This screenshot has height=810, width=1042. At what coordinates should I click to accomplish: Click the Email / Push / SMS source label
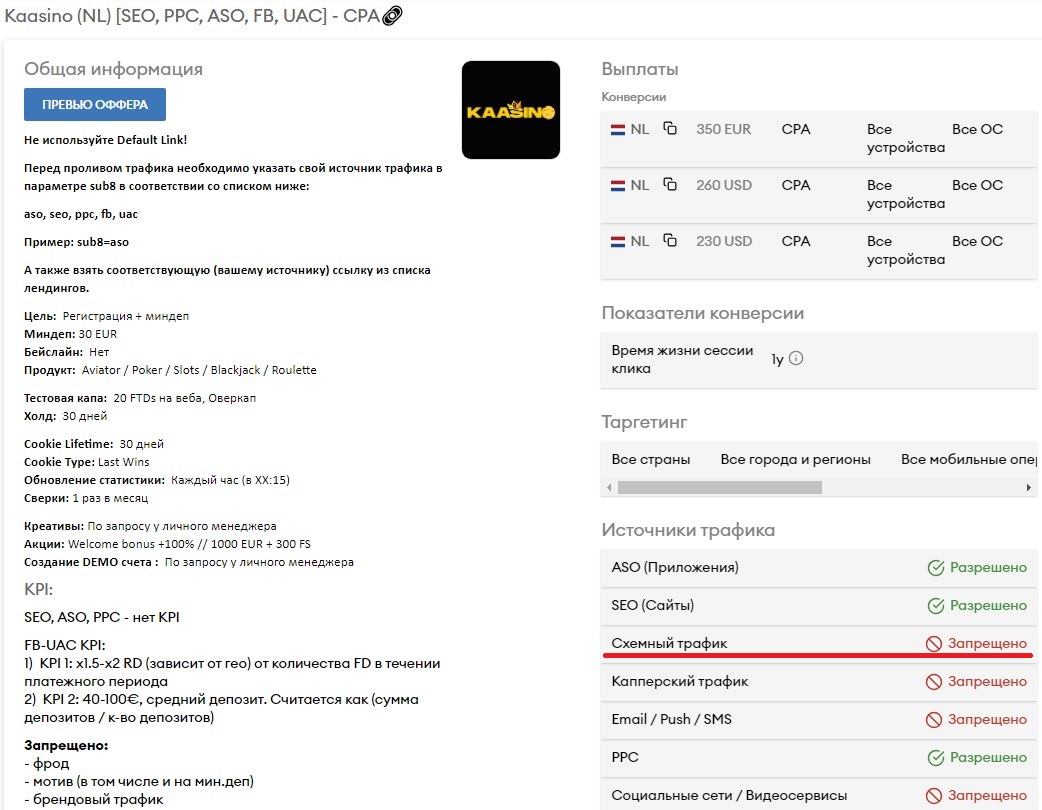(x=671, y=719)
